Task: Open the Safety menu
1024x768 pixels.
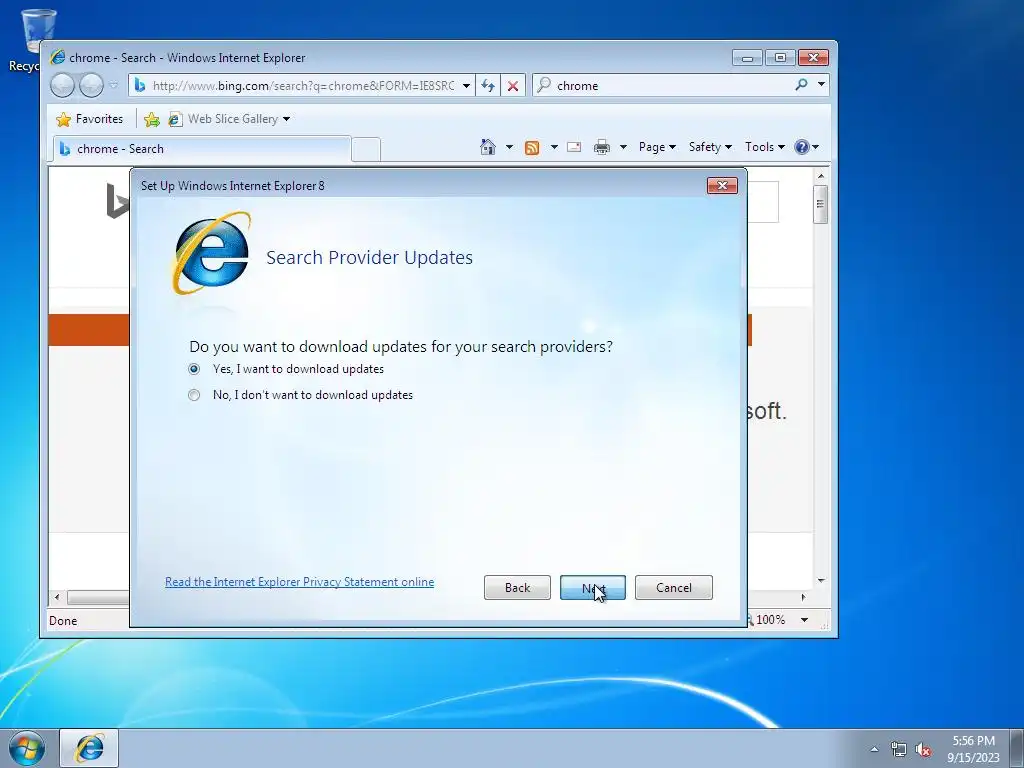Action: (710, 147)
